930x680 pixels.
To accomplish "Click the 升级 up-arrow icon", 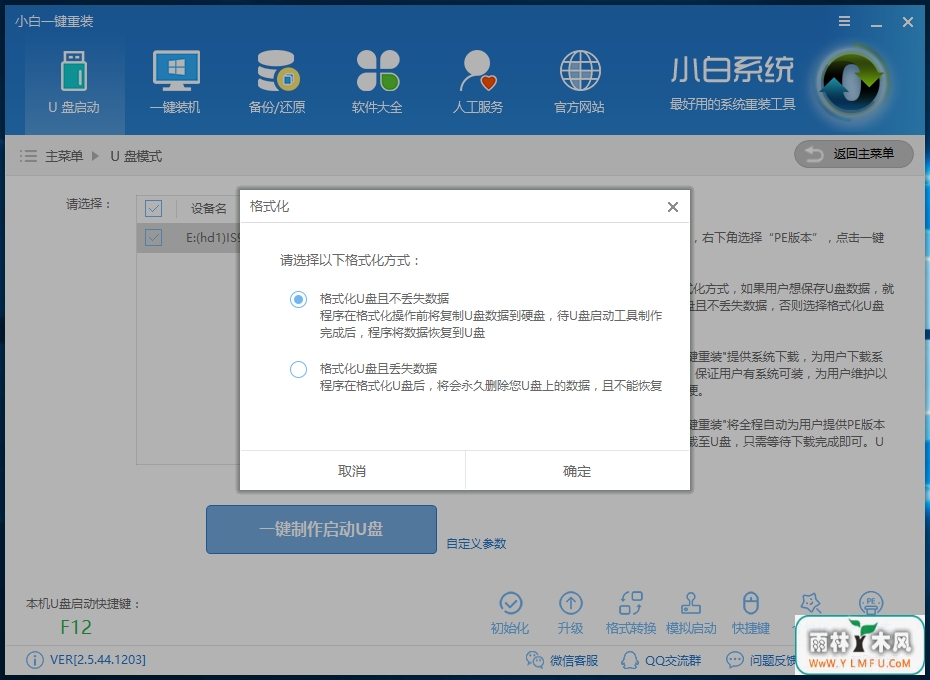I will pyautogui.click(x=571, y=603).
